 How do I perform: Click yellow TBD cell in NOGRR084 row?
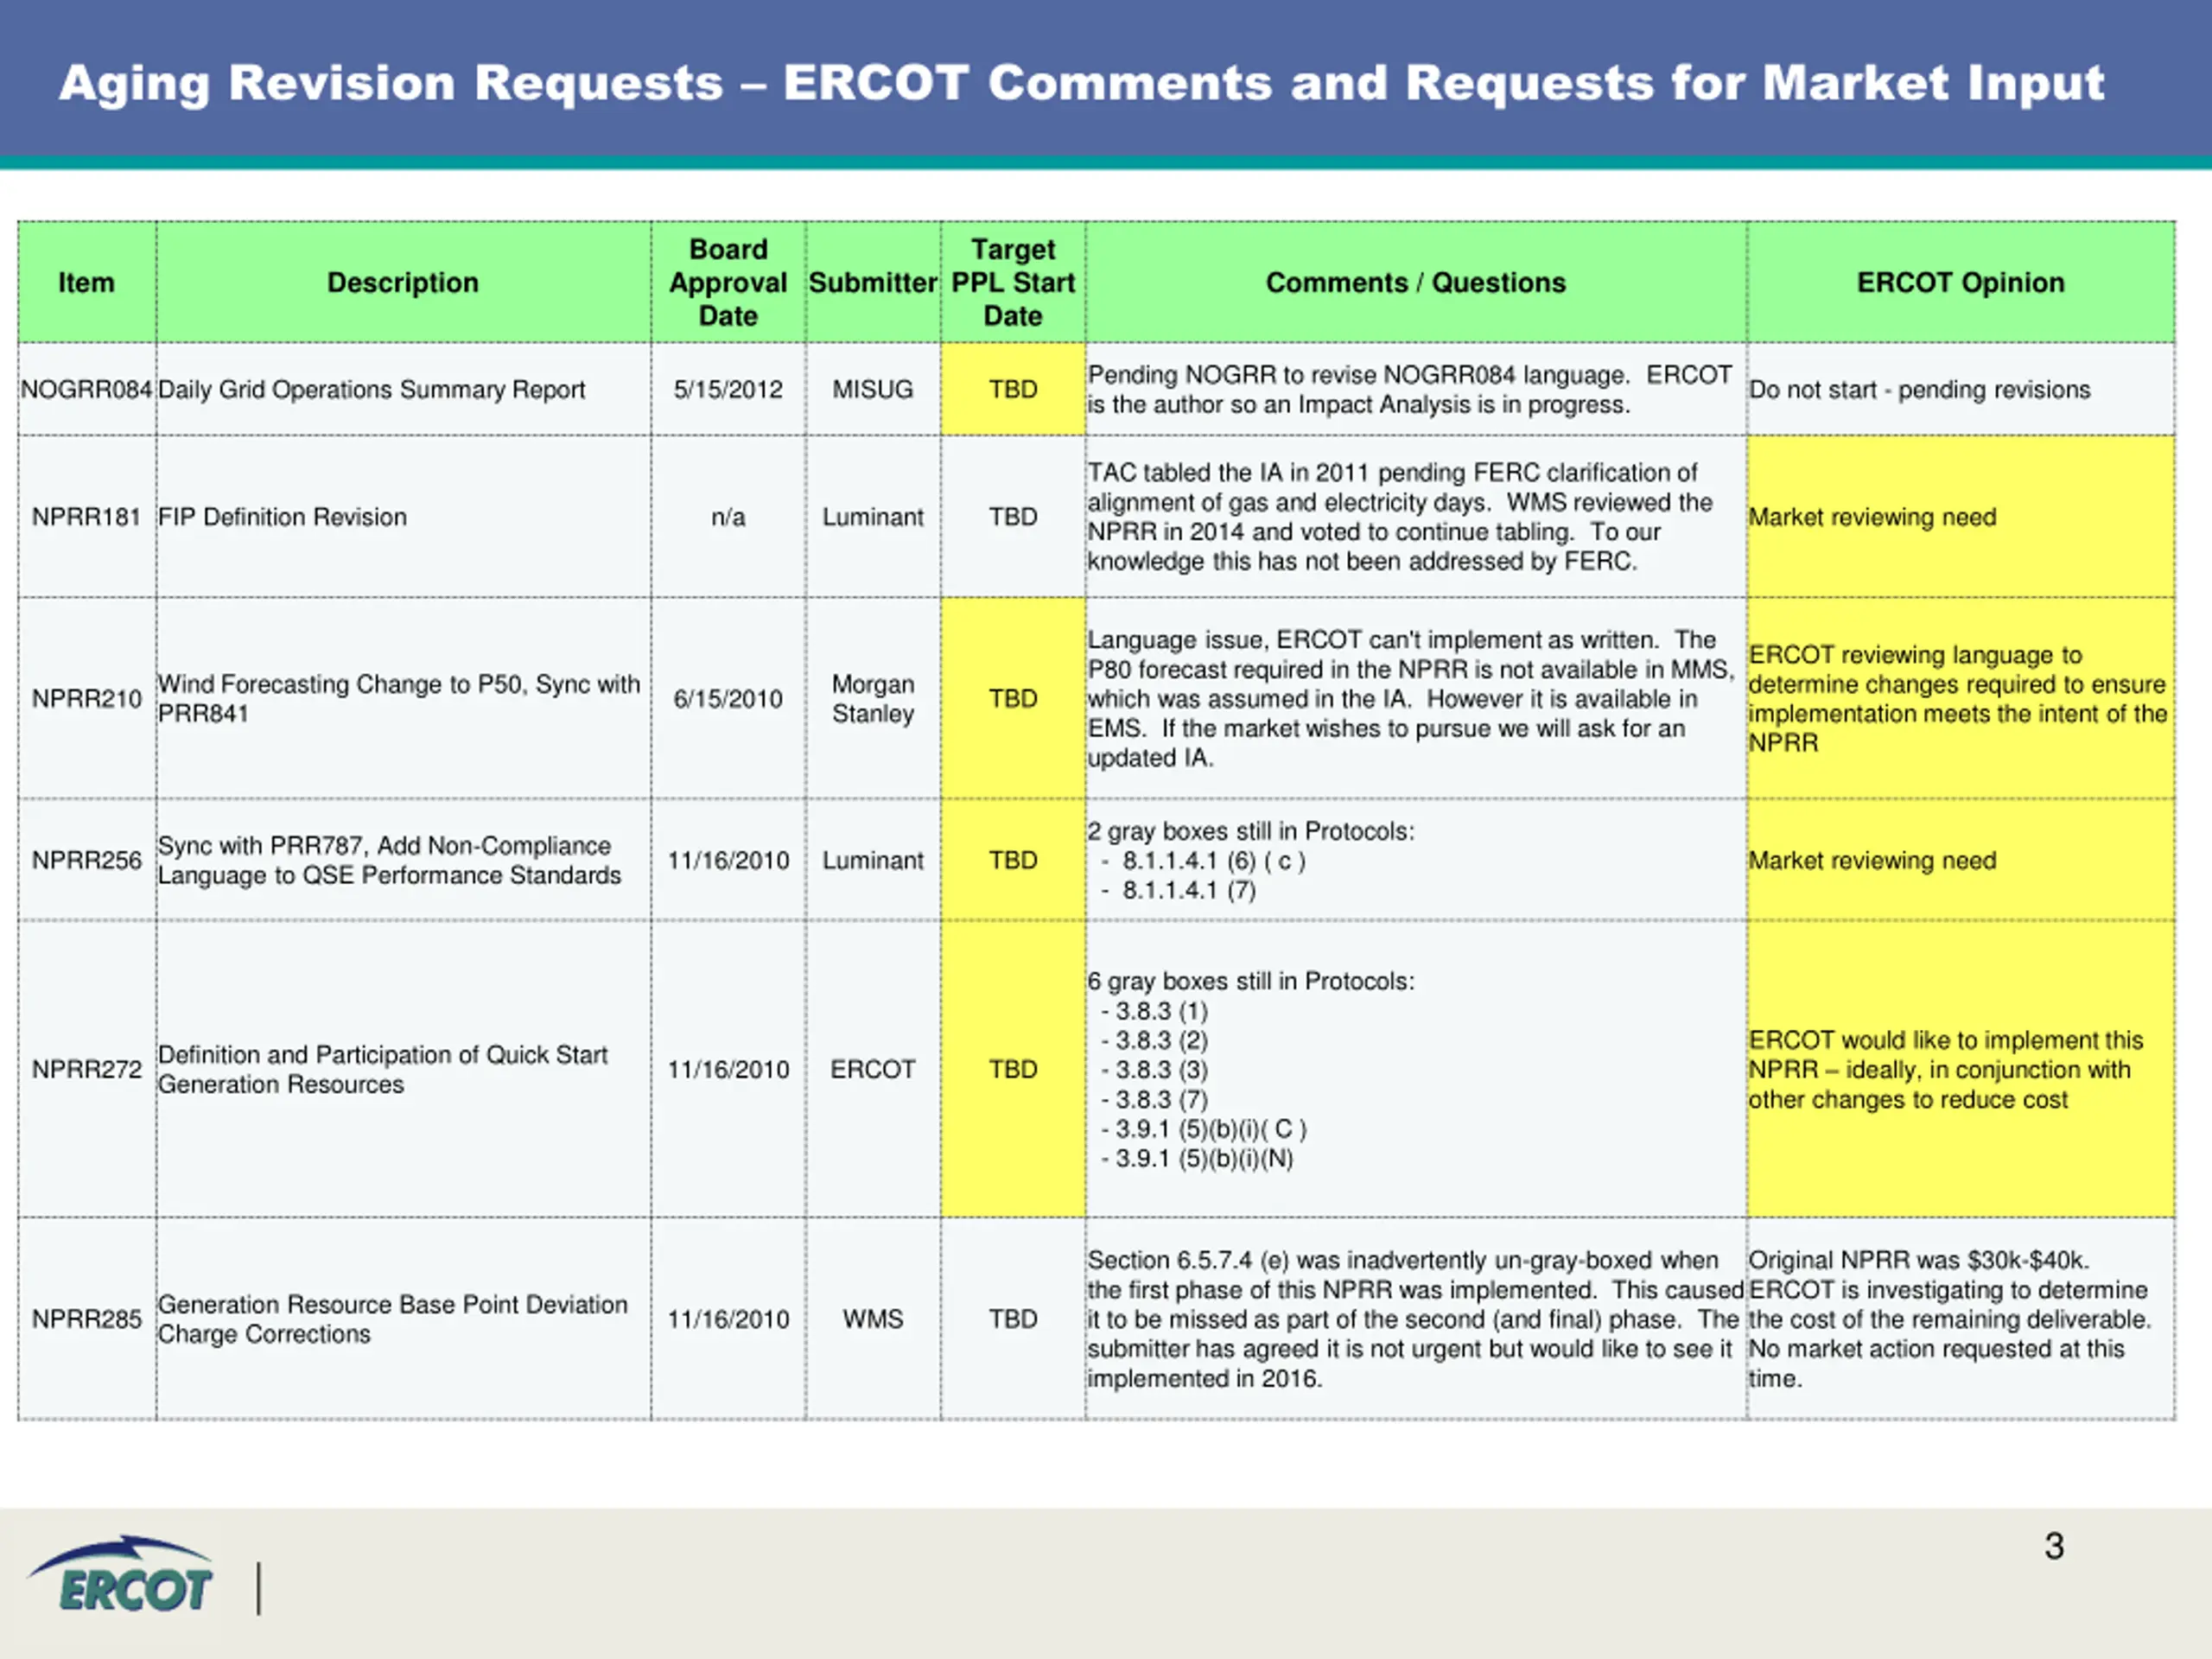[1013, 389]
